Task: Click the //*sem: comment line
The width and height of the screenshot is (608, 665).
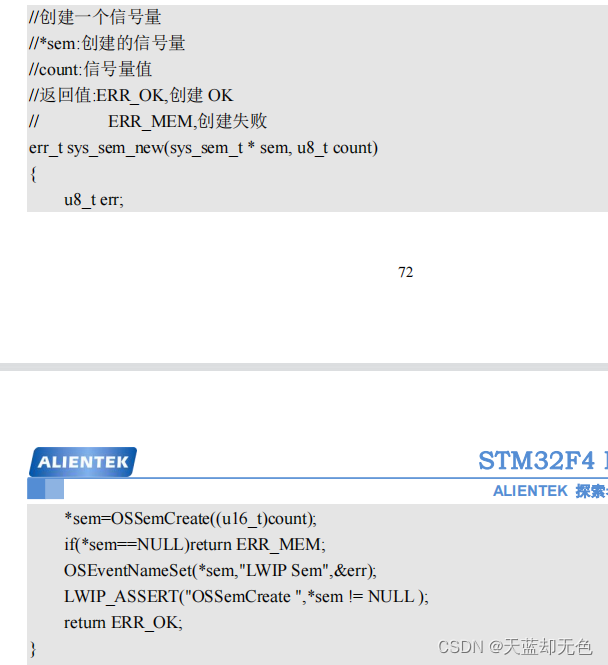Action: (107, 43)
